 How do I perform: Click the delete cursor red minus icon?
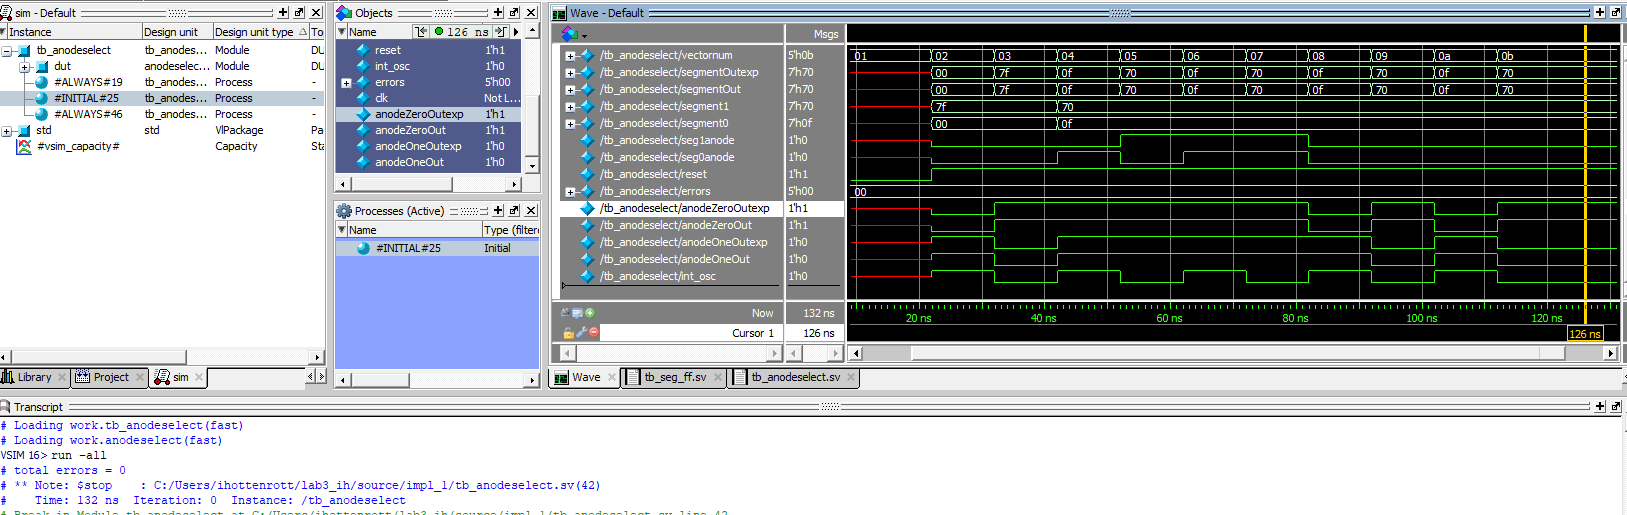coord(594,332)
